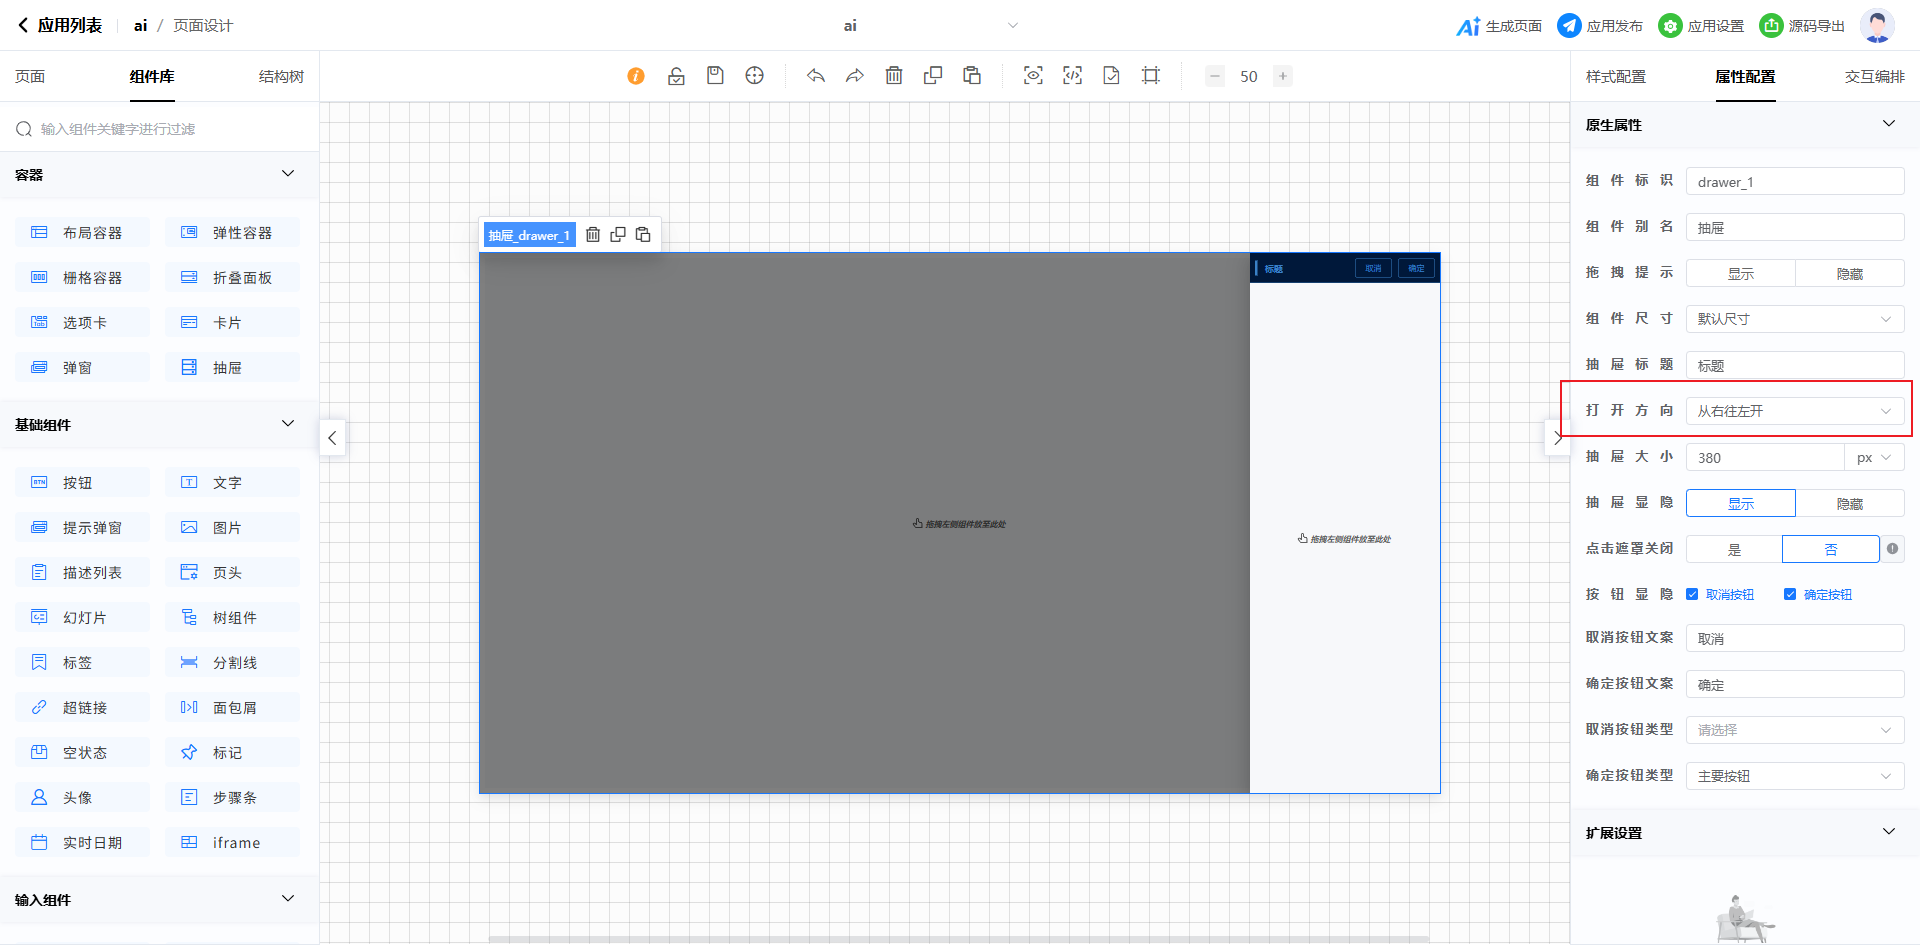Click the save disk icon in toolbar

[x=715, y=76]
